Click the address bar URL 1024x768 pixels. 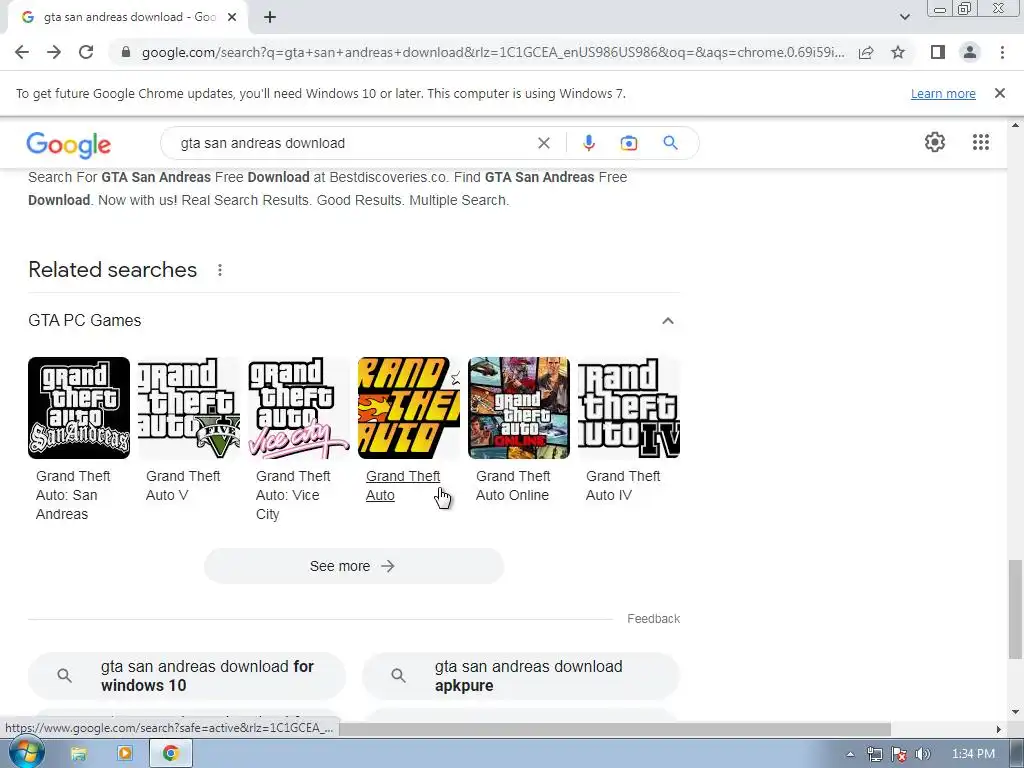[492, 52]
